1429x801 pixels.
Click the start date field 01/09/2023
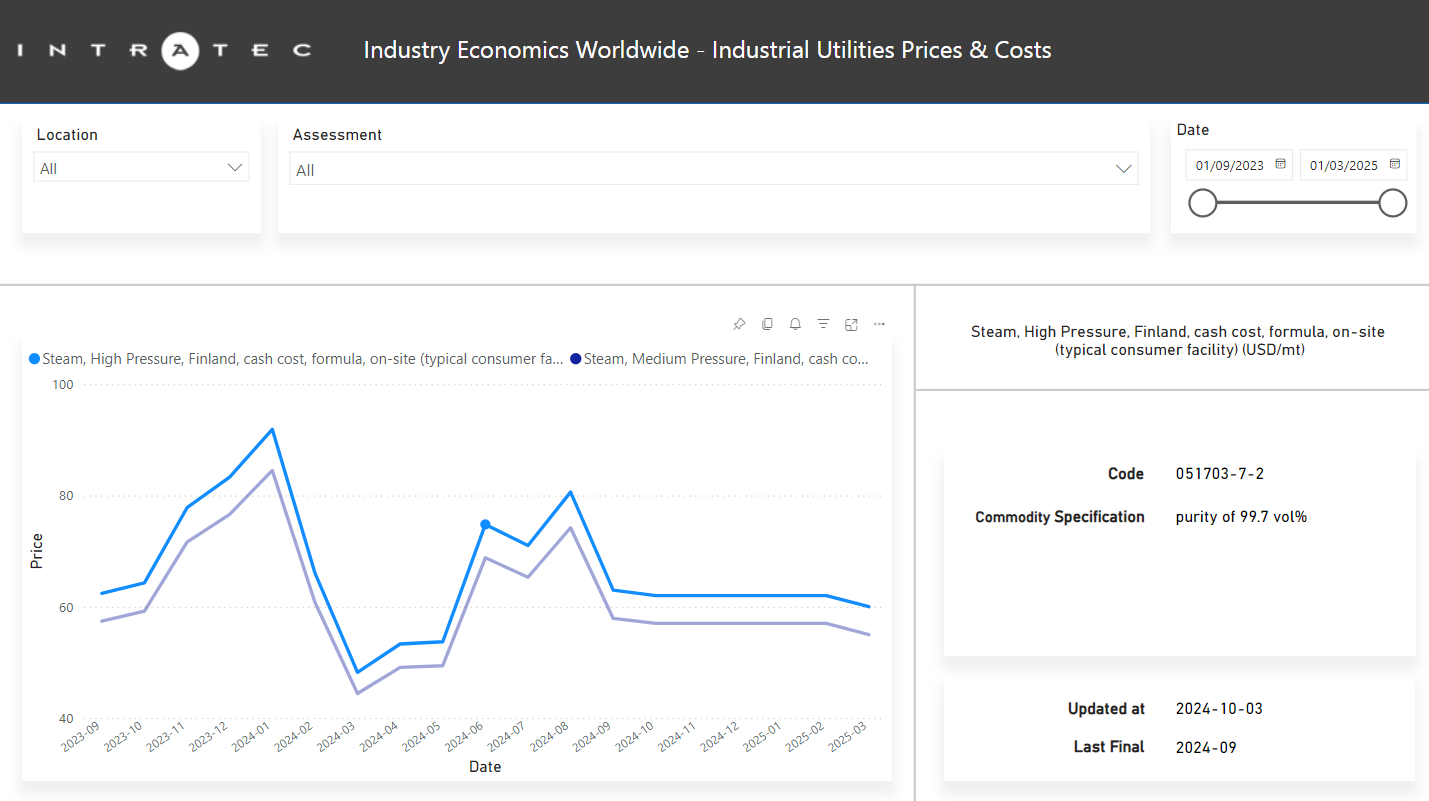(1229, 166)
